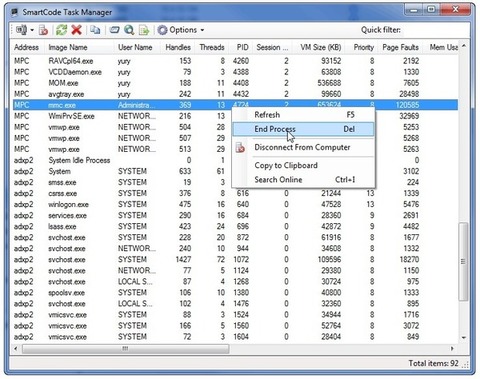Click the horizontal scrollbar thumb
Screen dimensions: 480x379
pos(125,349)
